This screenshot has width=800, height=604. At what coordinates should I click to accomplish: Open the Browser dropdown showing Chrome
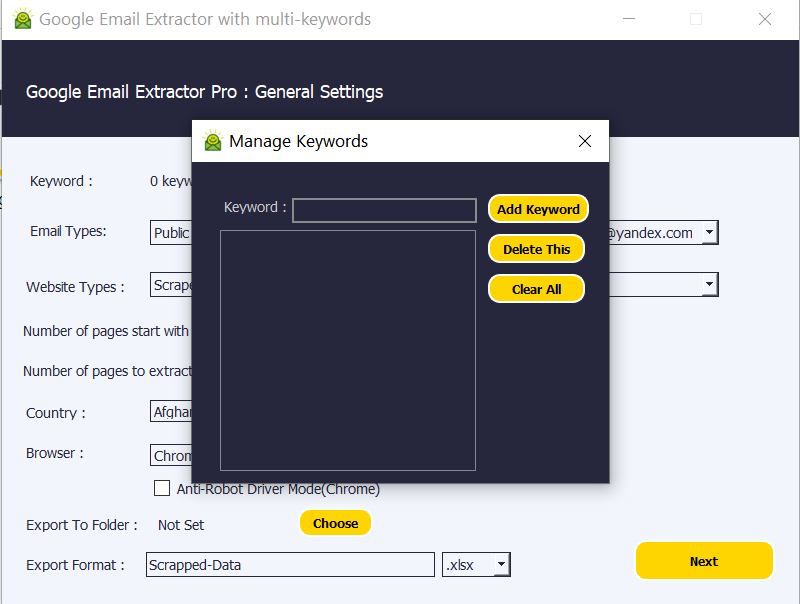pyautogui.click(x=171, y=455)
